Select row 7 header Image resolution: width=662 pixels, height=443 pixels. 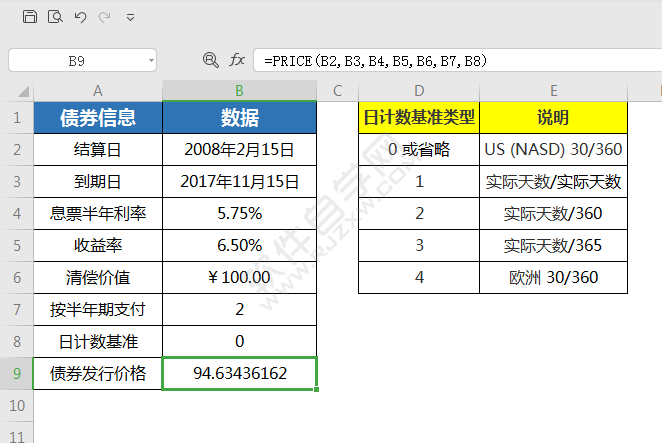tap(17, 310)
